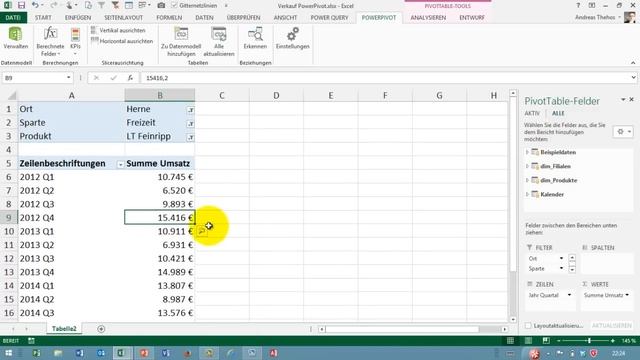Insert function using the fx icon
This screenshot has height=360, width=640.
point(130,78)
